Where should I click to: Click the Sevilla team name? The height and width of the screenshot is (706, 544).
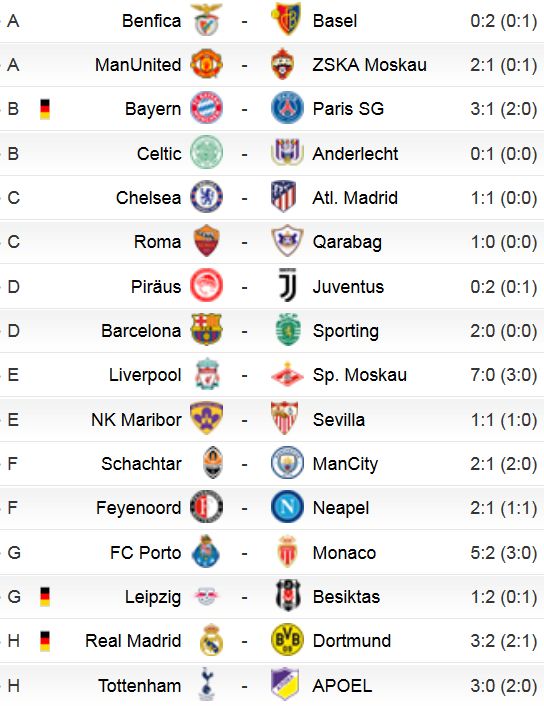[339, 420]
